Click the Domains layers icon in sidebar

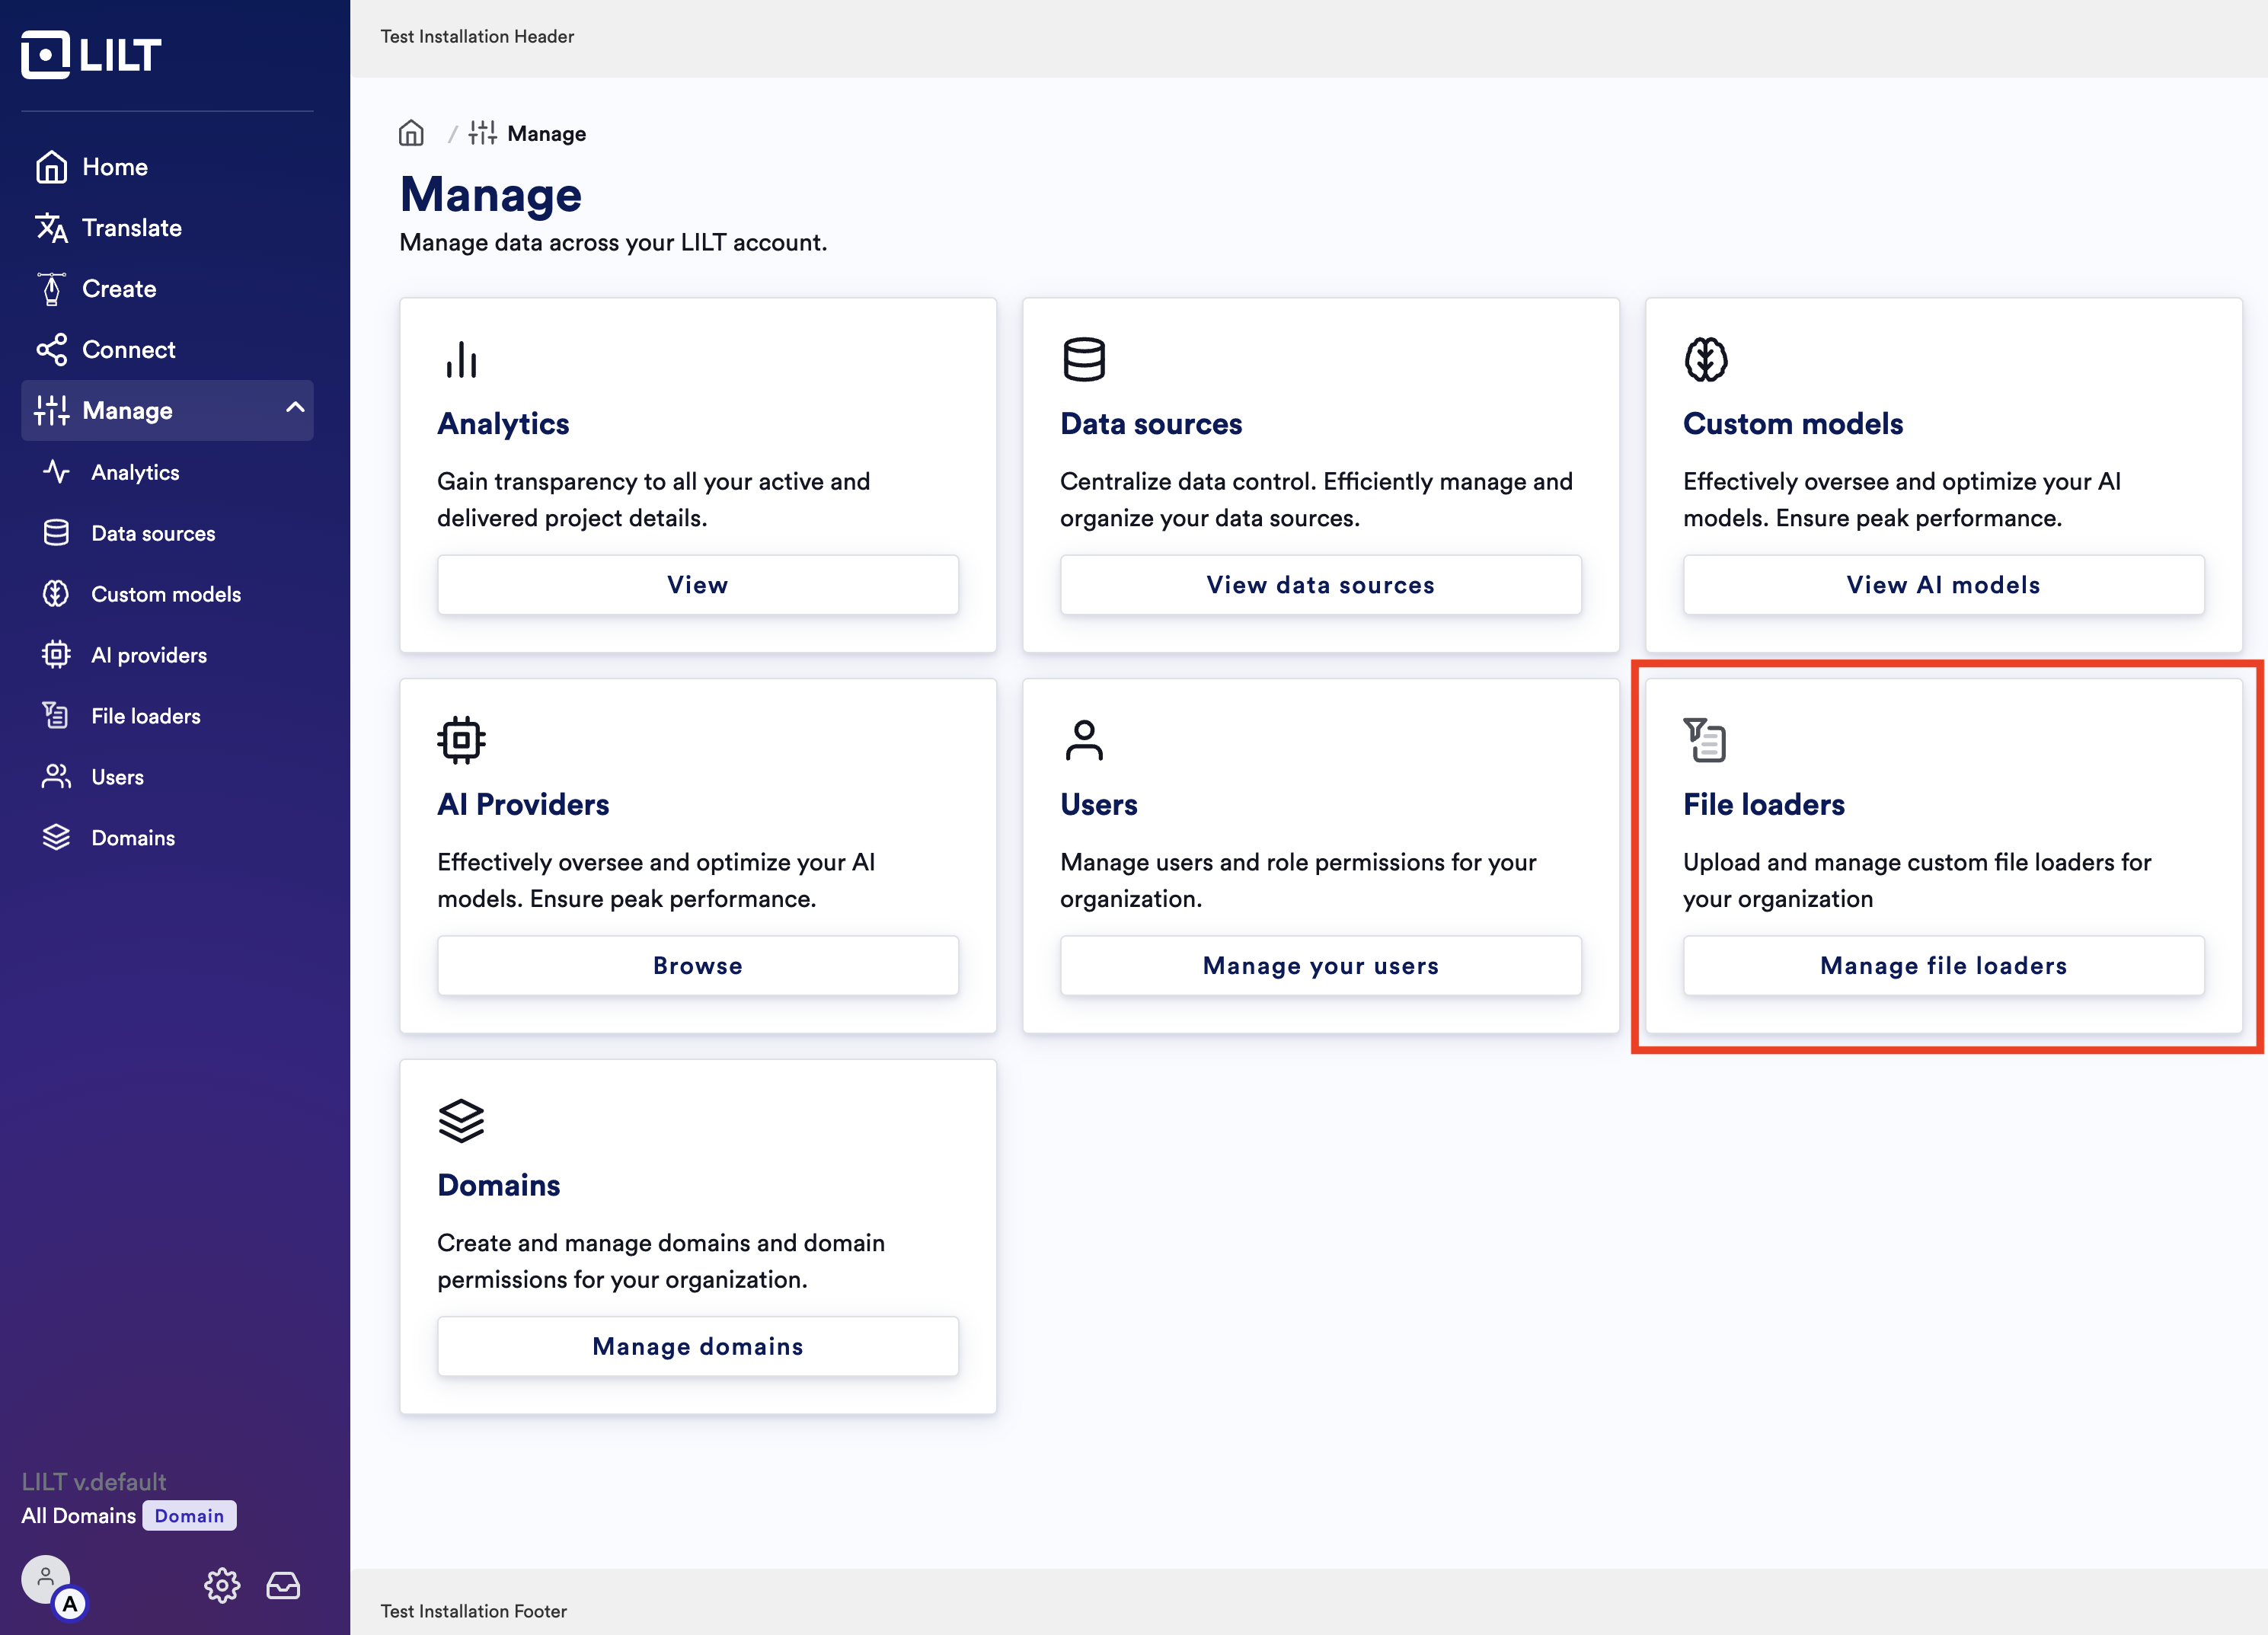point(56,838)
